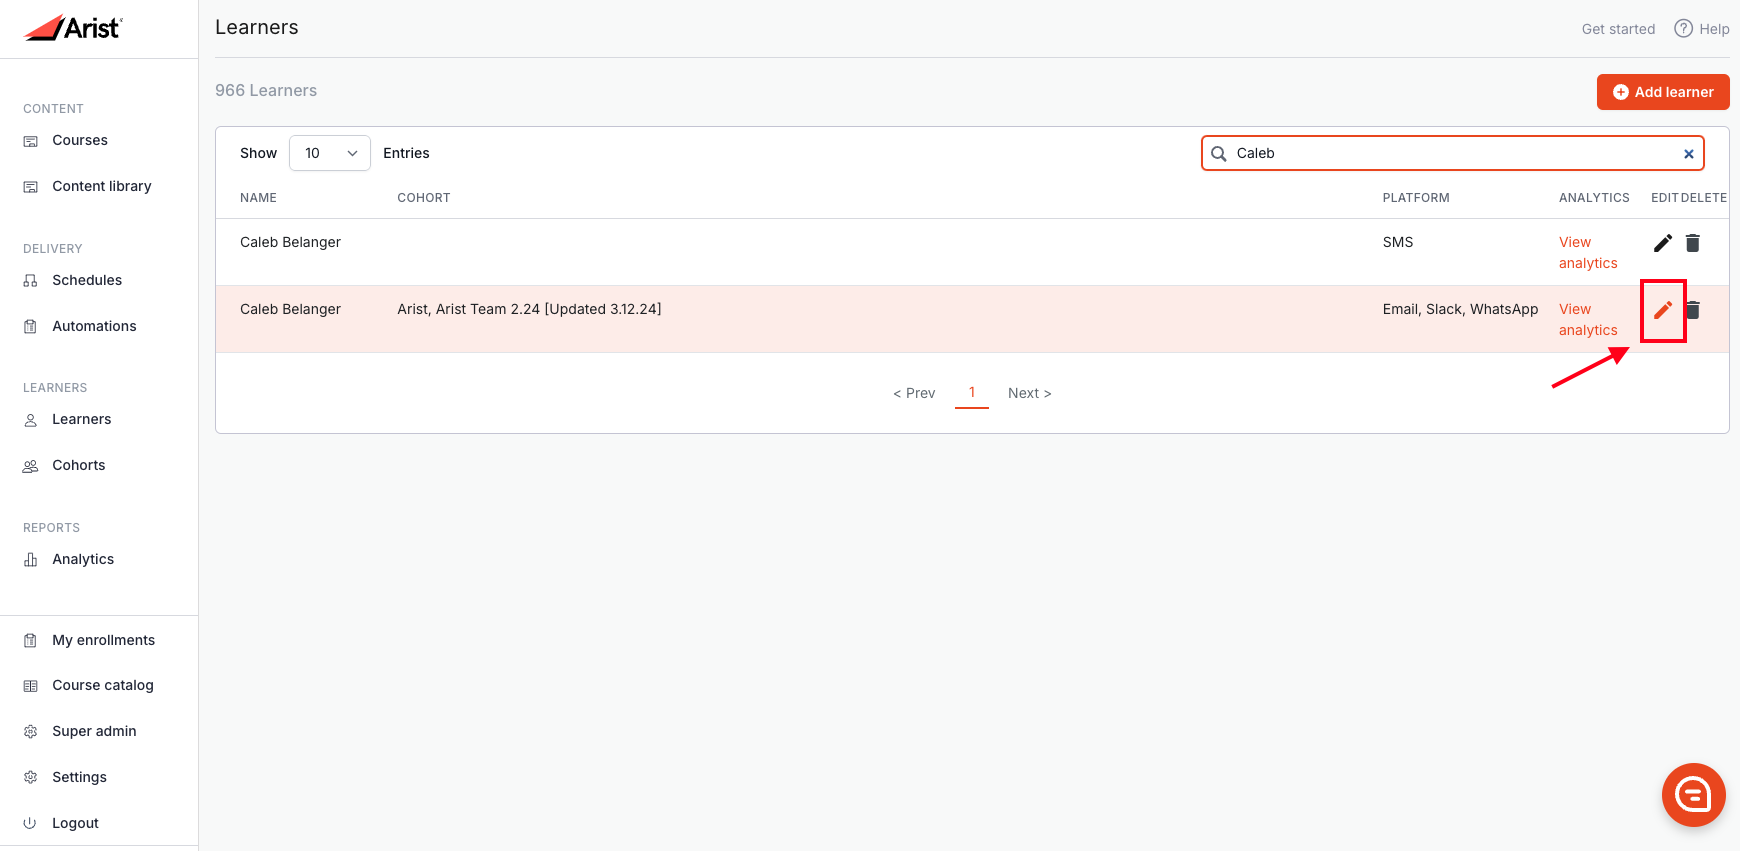1740x851 pixels.
Task: Click the Analytics bar chart icon
Action: (x=31, y=560)
